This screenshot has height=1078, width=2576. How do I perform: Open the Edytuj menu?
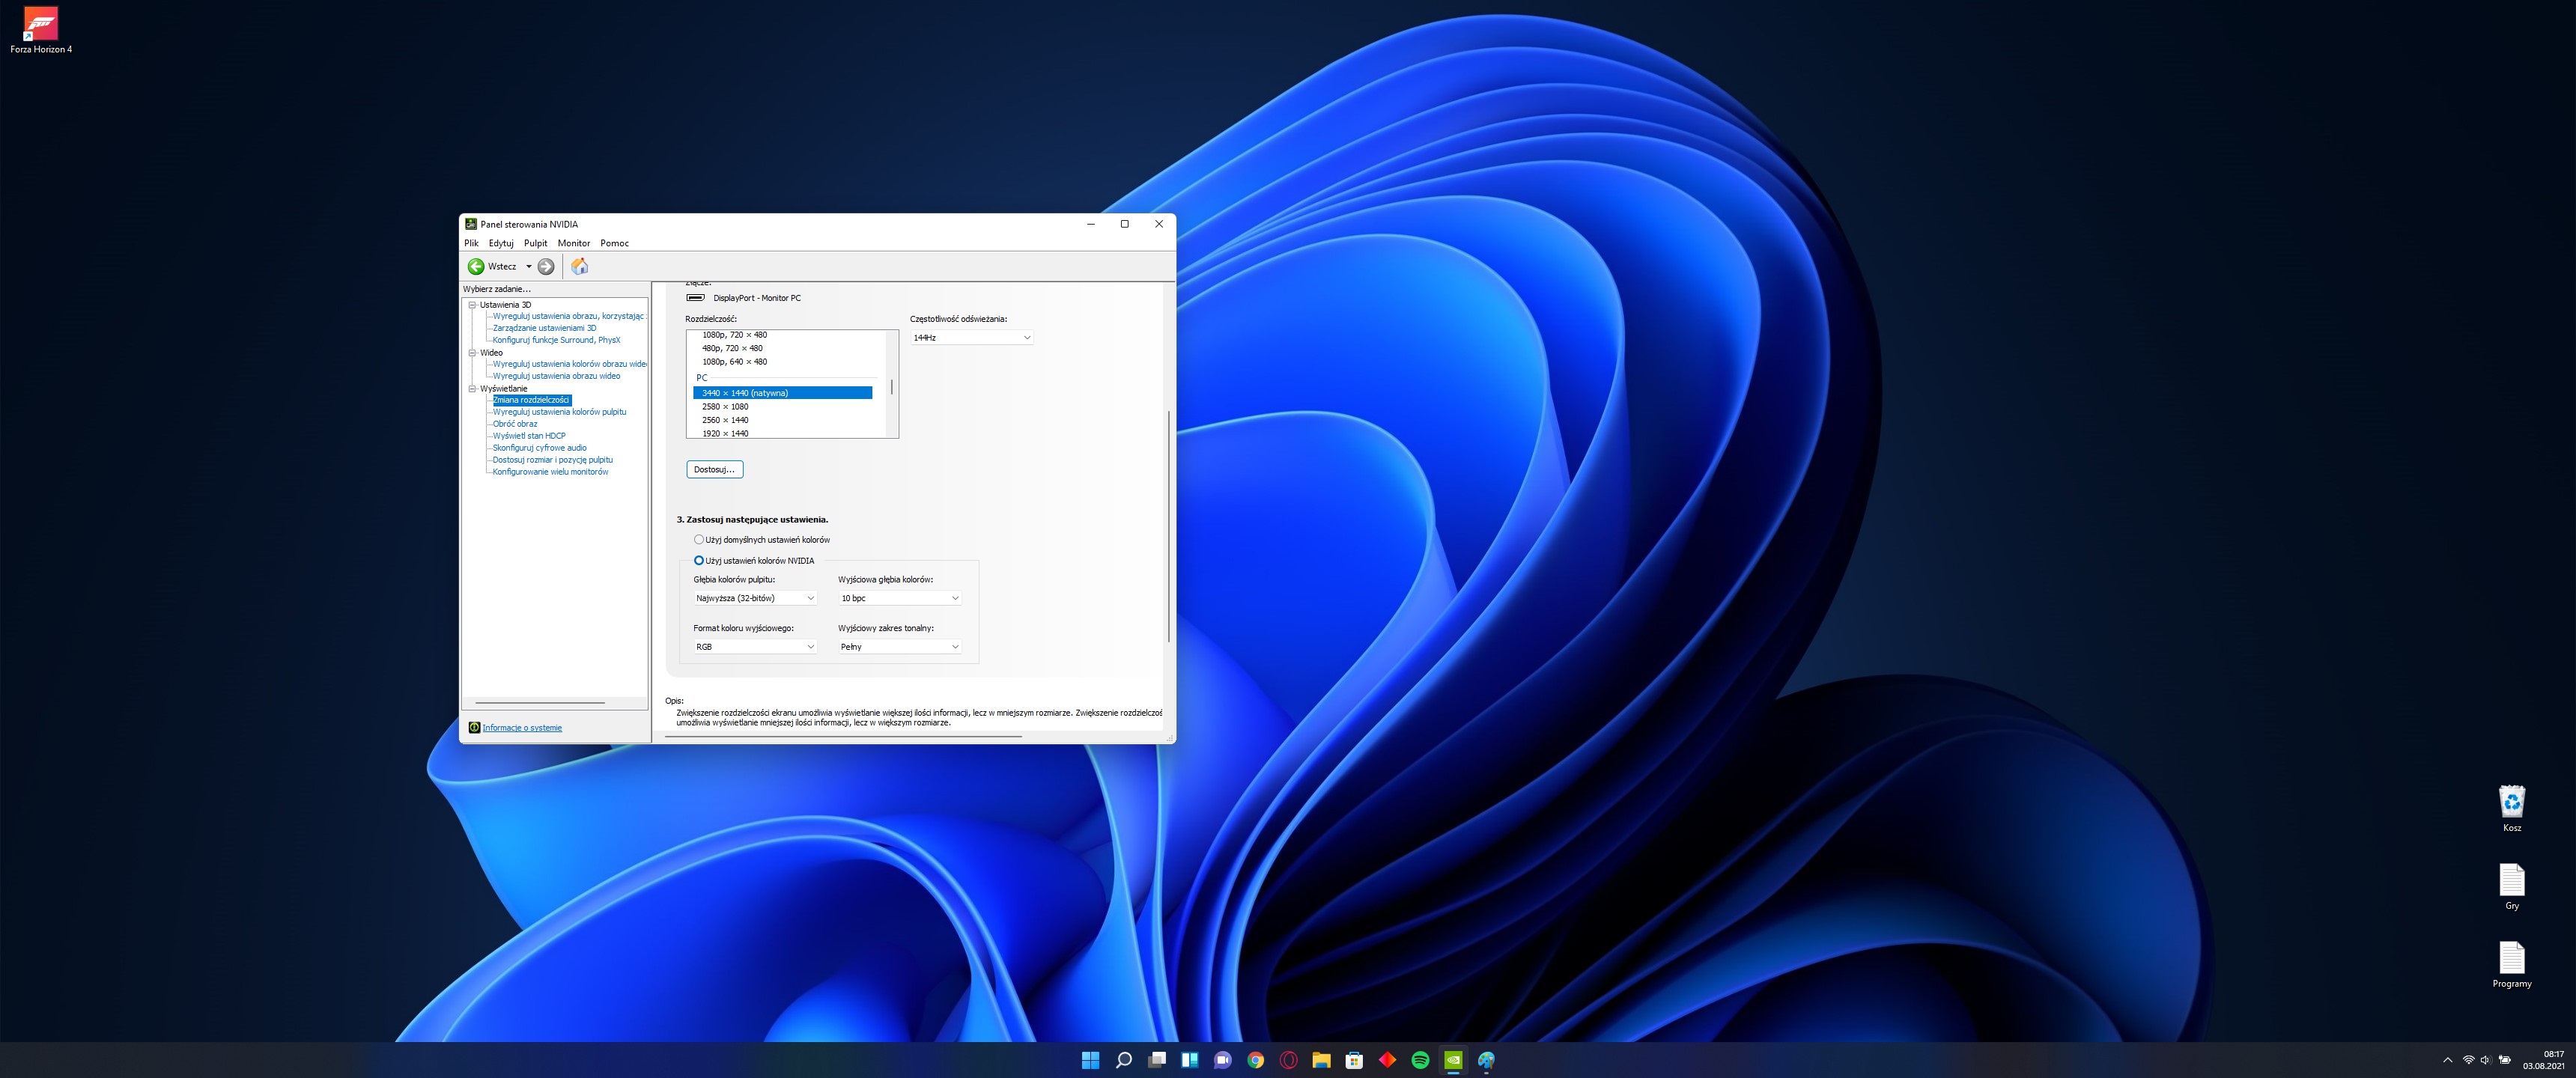(x=501, y=243)
